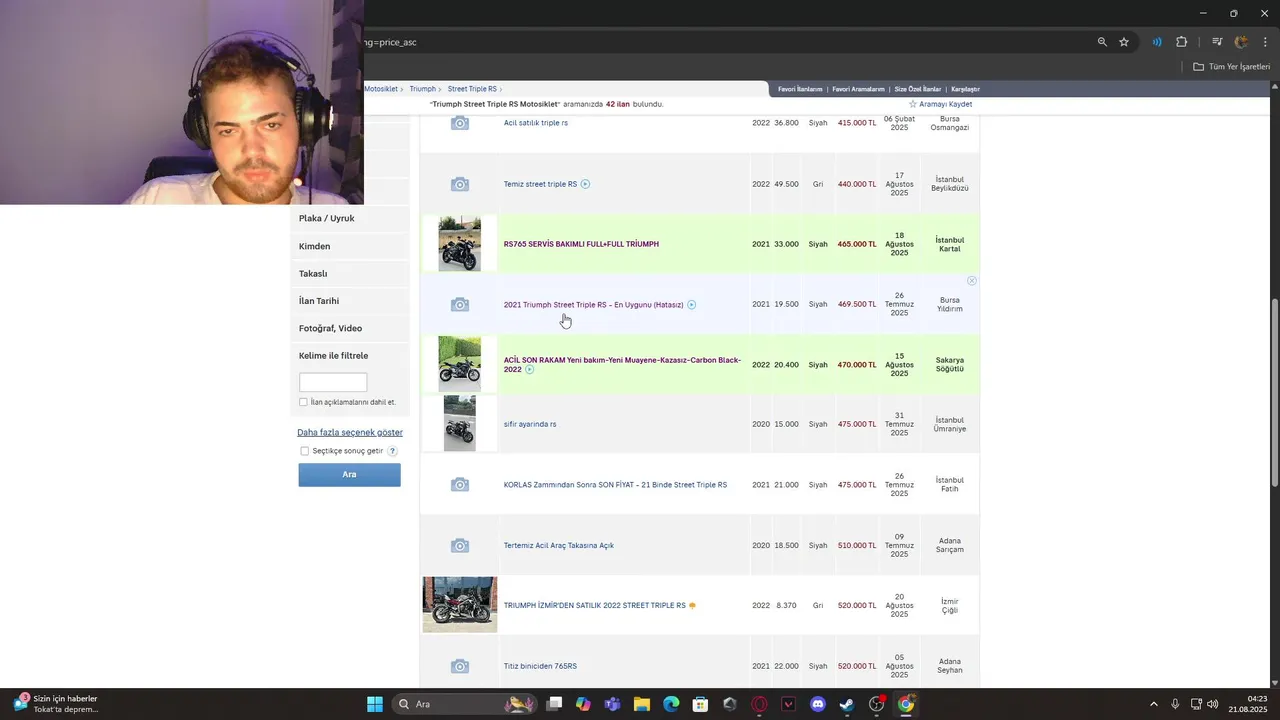Image resolution: width=1280 pixels, height=720 pixels.
Task: Click the Motosiklet breadcrumb link
Action: tap(381, 89)
